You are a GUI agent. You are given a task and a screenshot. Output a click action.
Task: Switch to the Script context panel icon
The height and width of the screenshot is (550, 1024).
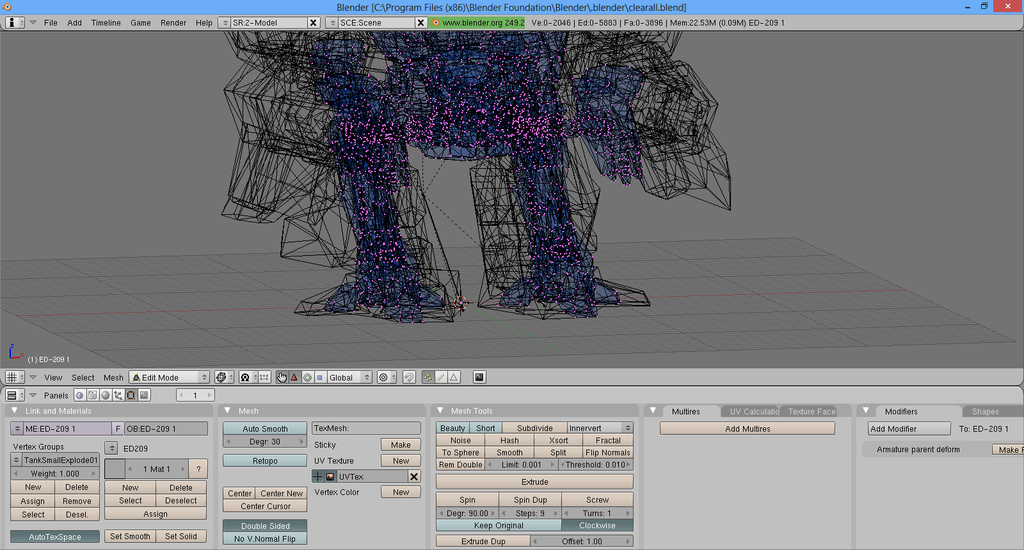tap(93, 395)
